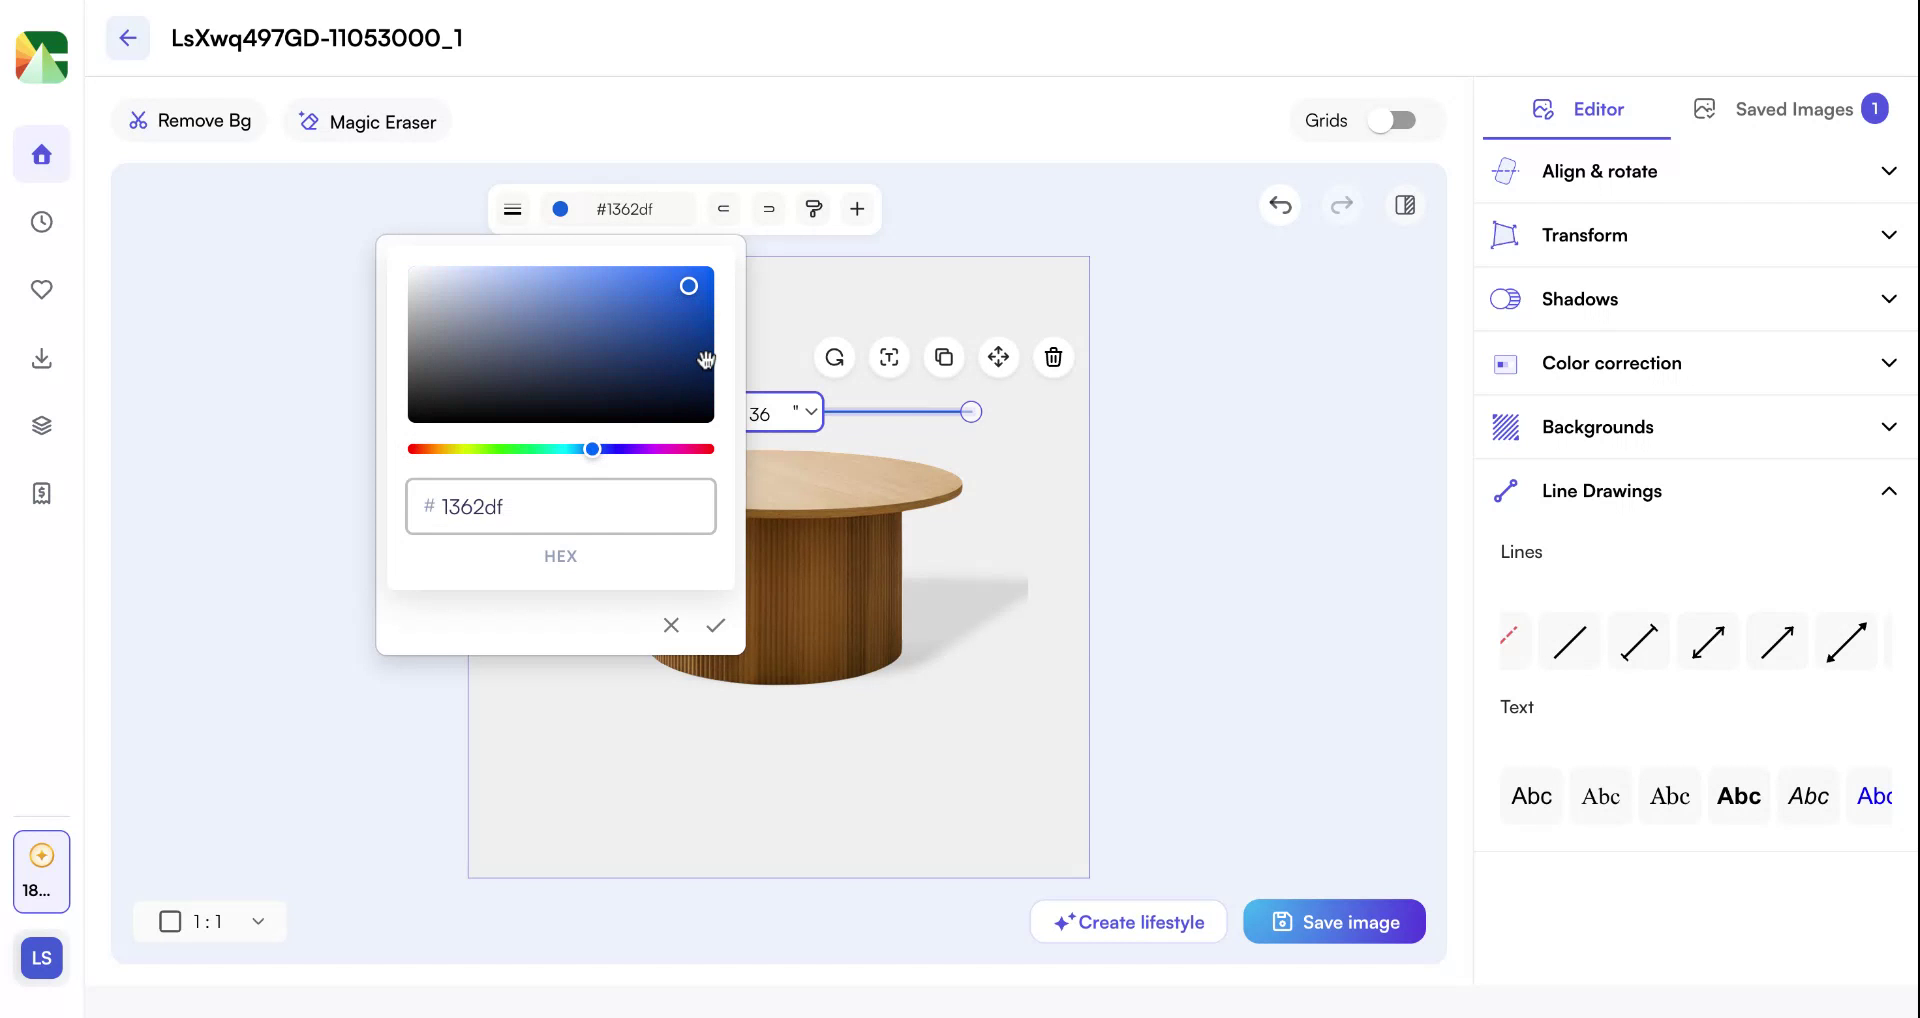1920x1018 pixels.
Task: Select the Editor tab
Action: point(1578,110)
